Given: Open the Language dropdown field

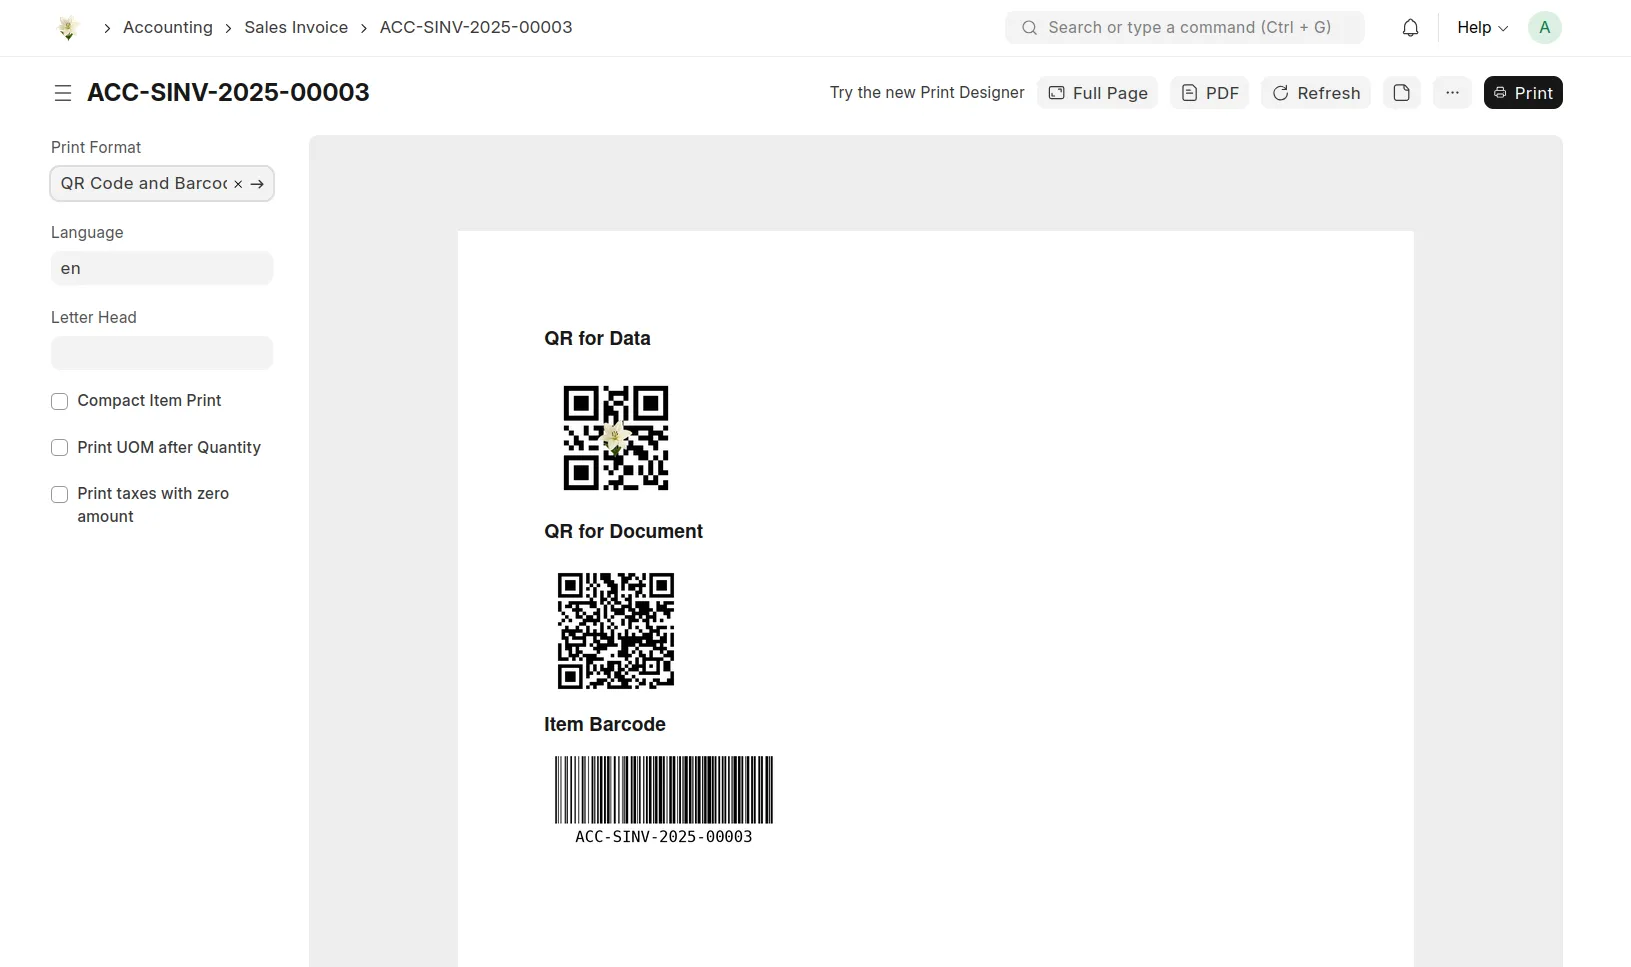Looking at the screenshot, I should click(x=161, y=268).
